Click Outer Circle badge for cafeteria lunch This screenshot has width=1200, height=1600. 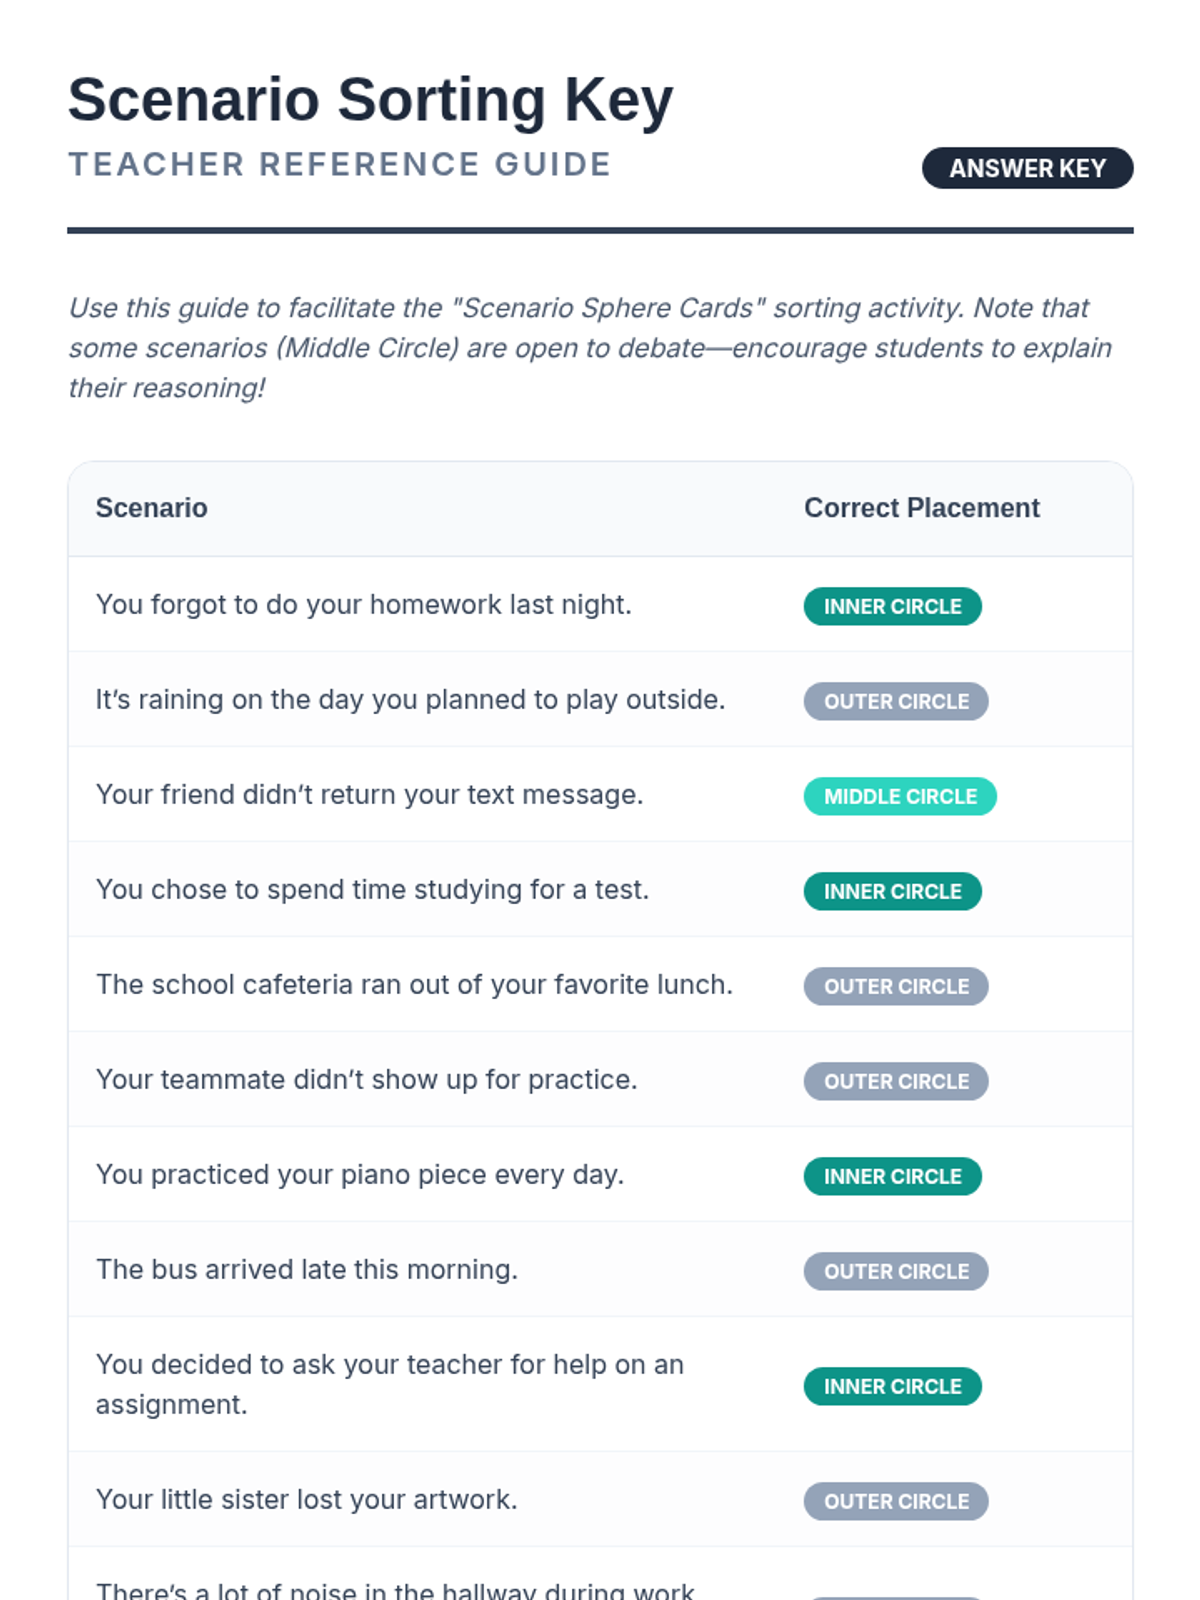(x=896, y=986)
